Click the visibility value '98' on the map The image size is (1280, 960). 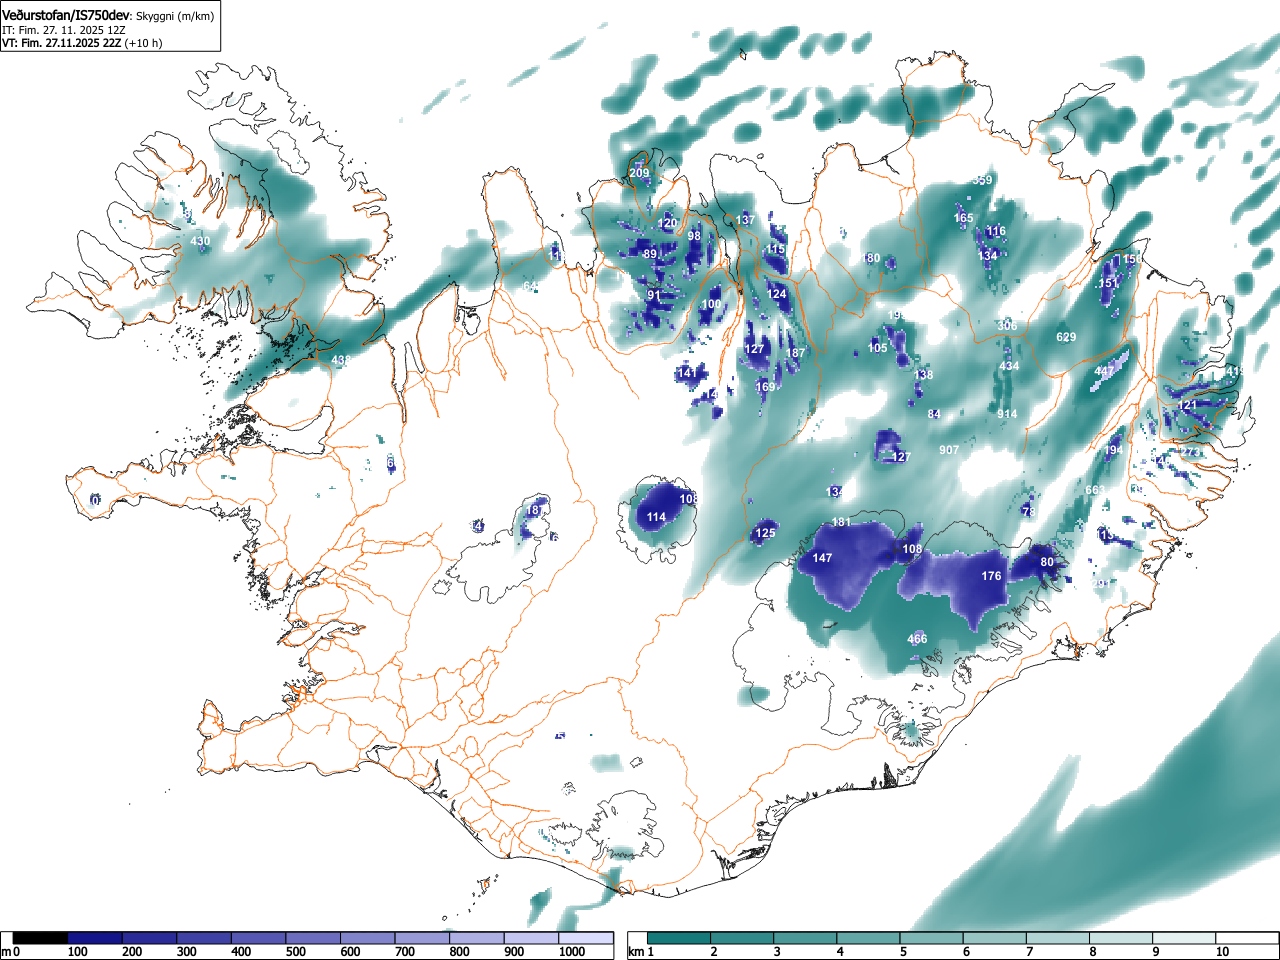pos(694,236)
